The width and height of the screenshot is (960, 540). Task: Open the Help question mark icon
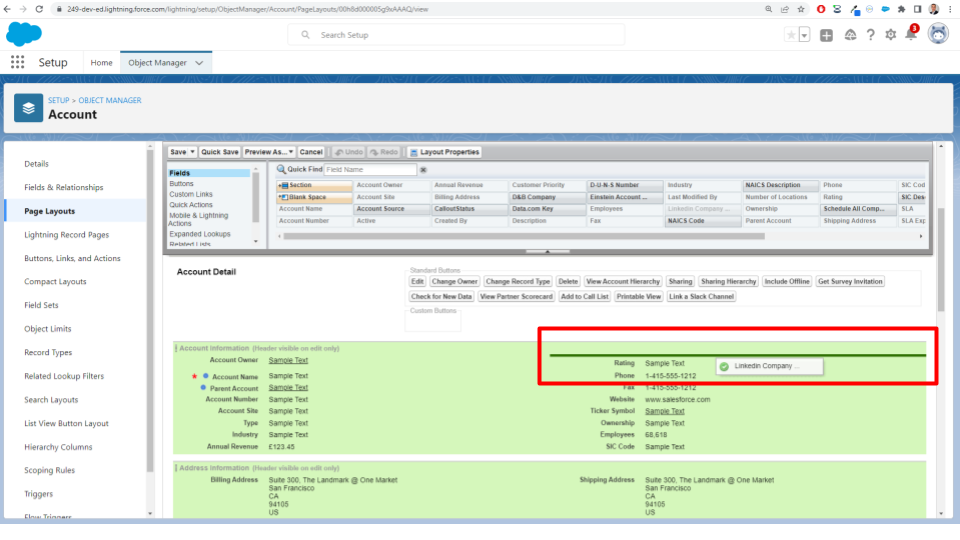coord(871,35)
